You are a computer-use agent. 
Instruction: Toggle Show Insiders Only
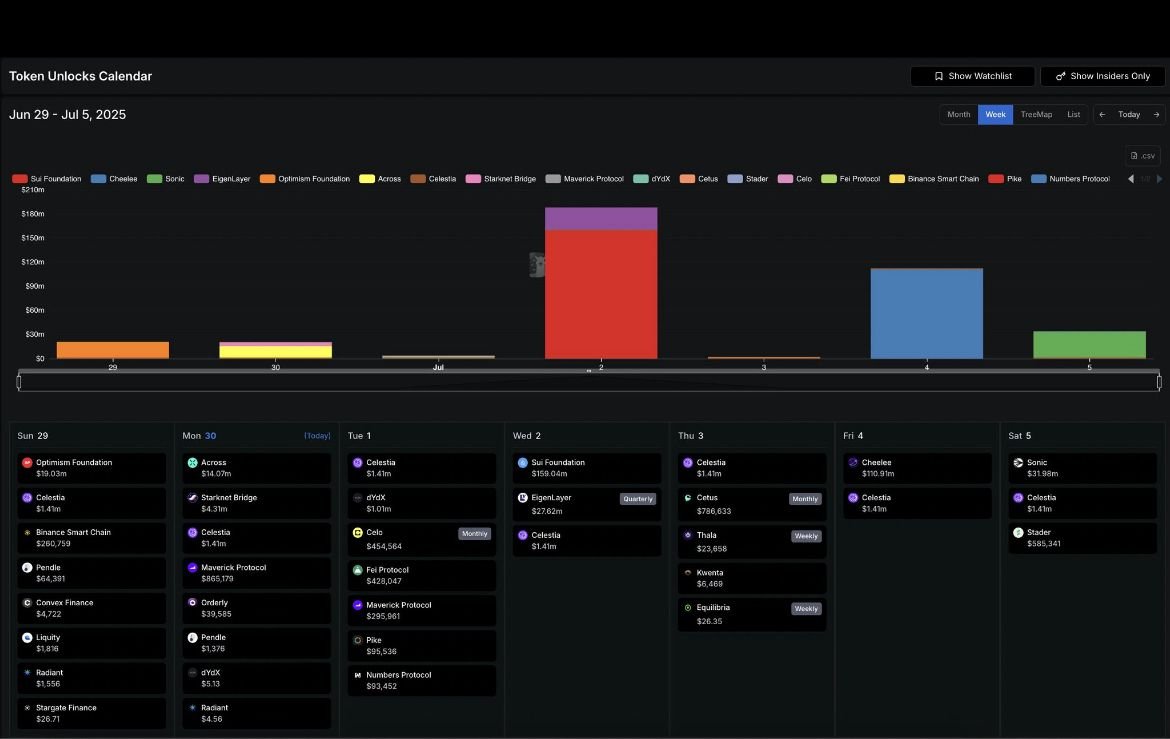pos(1102,76)
